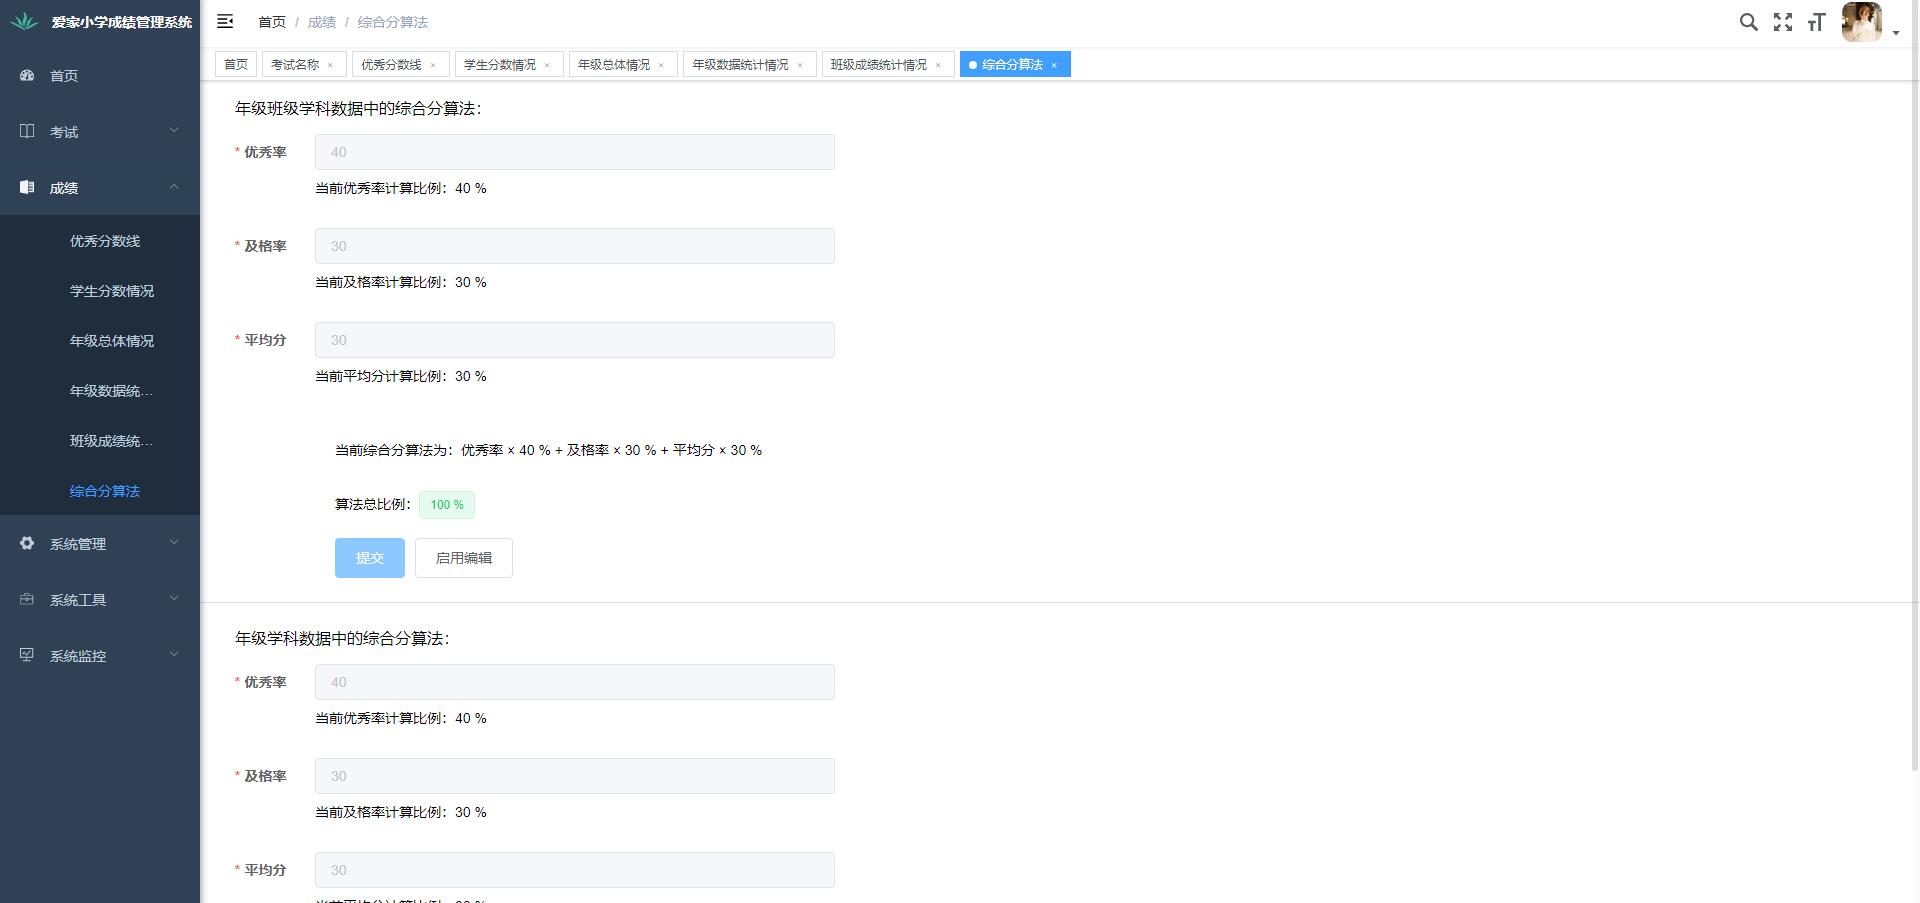Viewport: 1920px width, 903px height.
Task: Select 综合分算法 in the sidebar
Action: point(100,491)
